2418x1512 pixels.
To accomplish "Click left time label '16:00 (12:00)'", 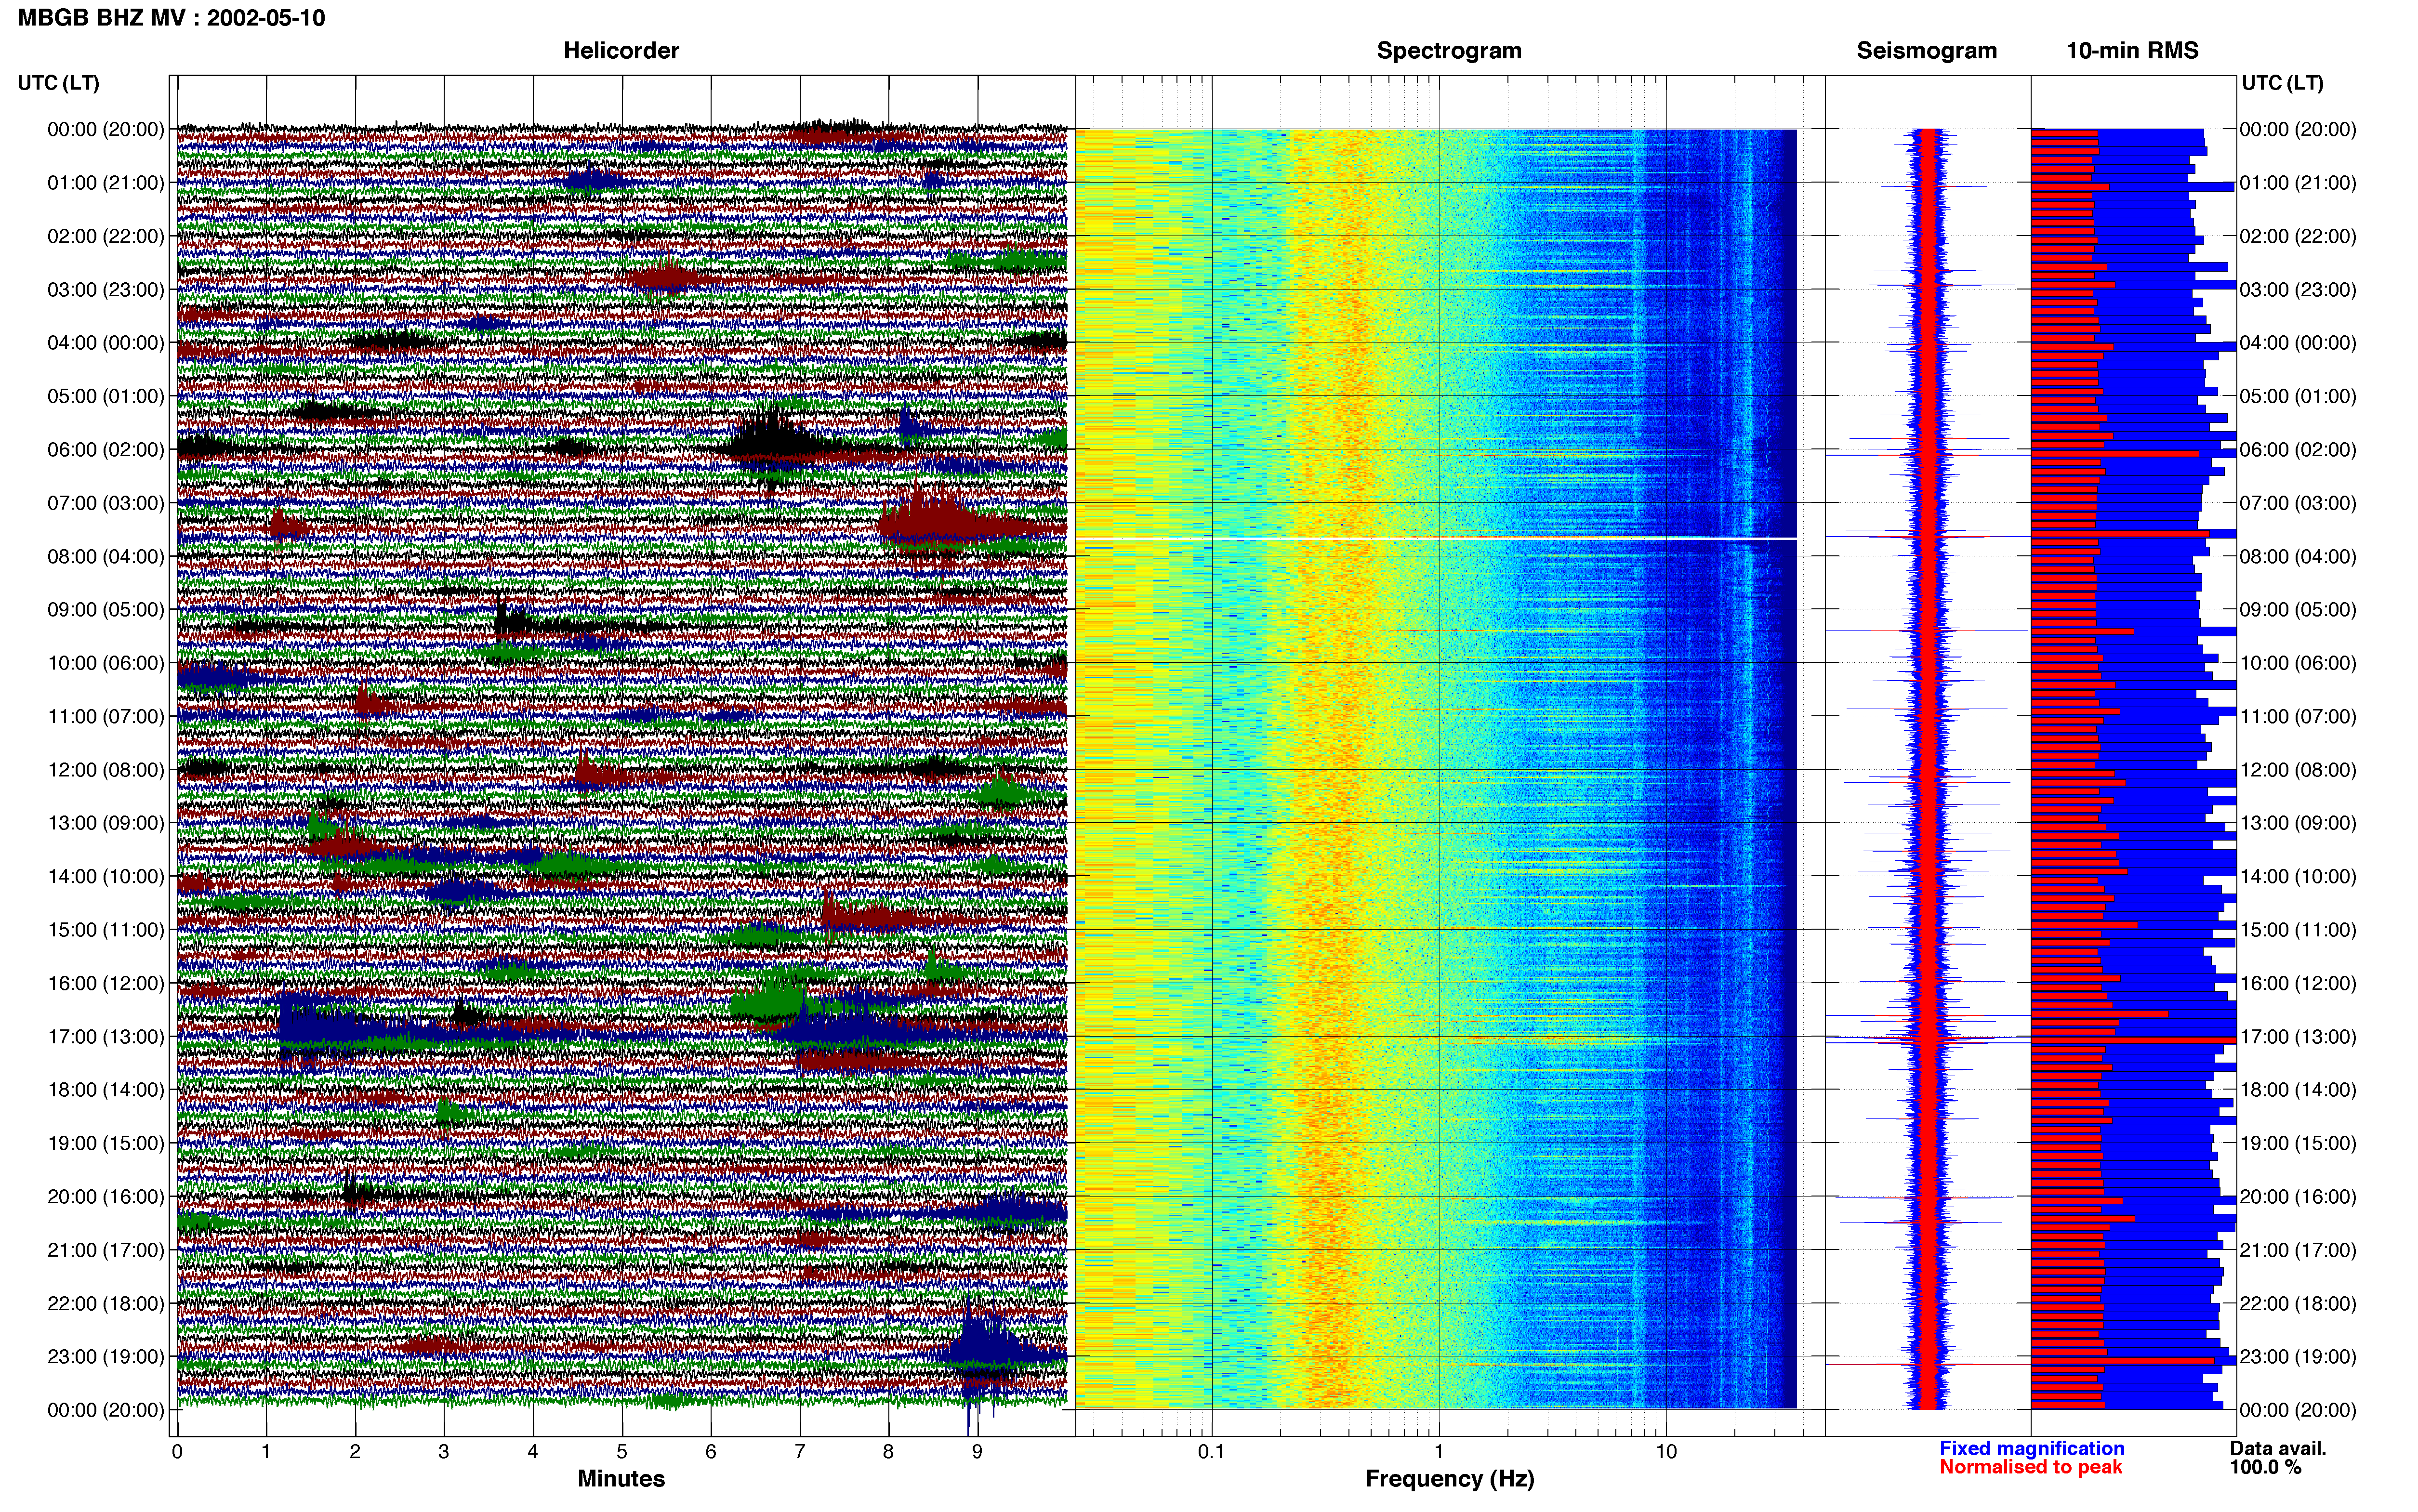I will pos(106,983).
